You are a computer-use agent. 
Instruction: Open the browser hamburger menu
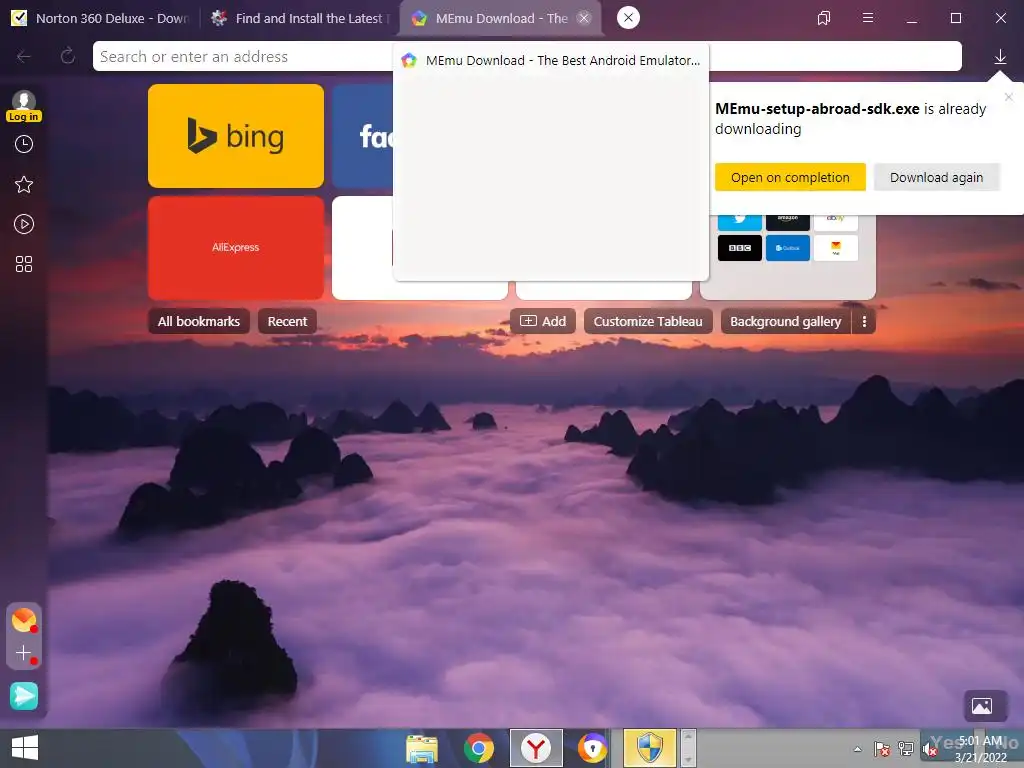click(x=868, y=18)
